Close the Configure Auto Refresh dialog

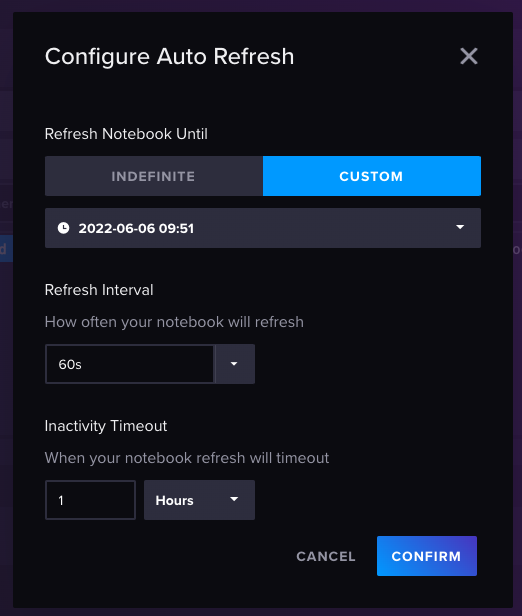[469, 56]
